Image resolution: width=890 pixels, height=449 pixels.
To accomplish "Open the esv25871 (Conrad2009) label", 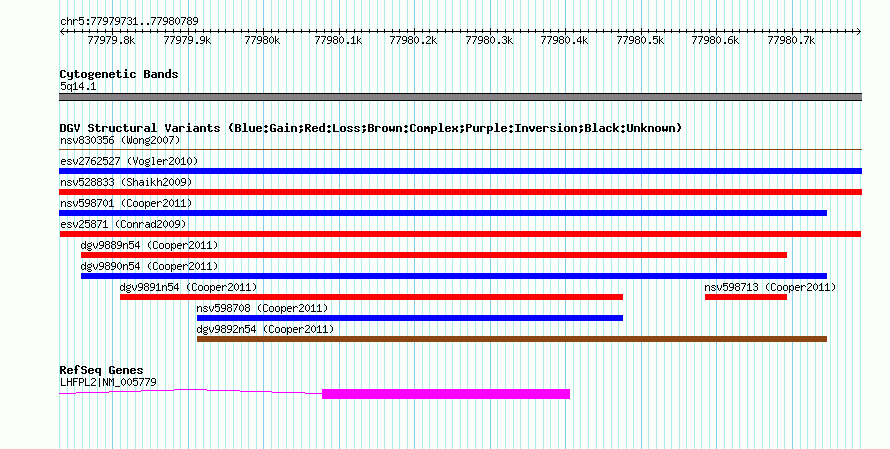I will click(x=123, y=224).
